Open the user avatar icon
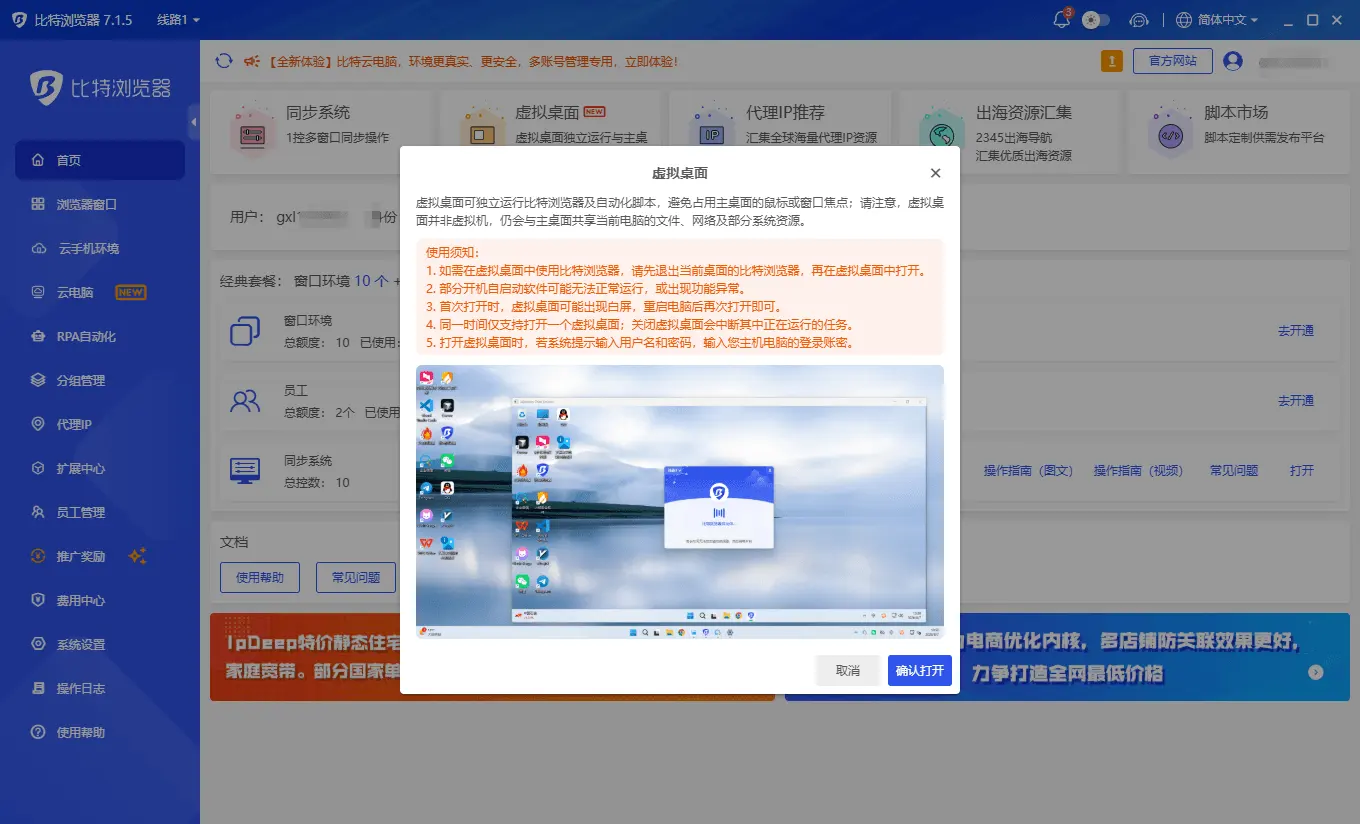The image size is (1360, 824). 1233,61
